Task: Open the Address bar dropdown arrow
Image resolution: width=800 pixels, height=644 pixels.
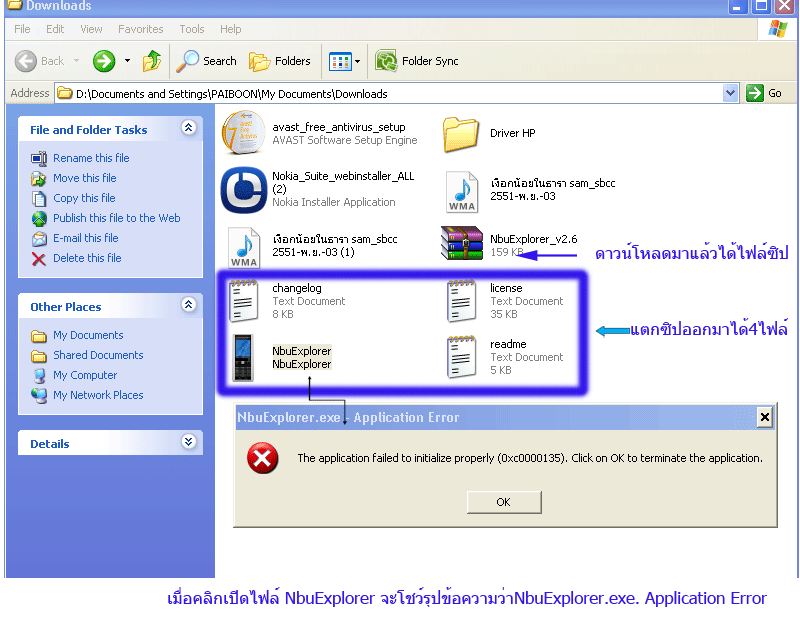Action: click(730, 93)
